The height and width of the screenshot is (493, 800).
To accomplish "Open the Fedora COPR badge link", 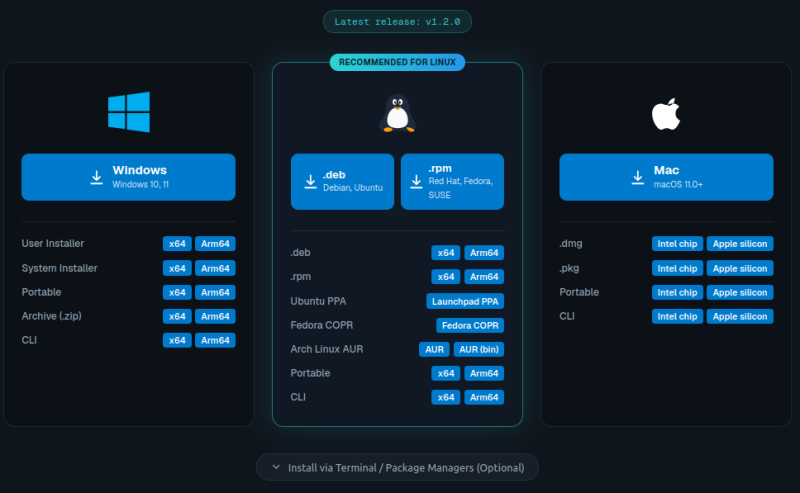I will (470, 325).
